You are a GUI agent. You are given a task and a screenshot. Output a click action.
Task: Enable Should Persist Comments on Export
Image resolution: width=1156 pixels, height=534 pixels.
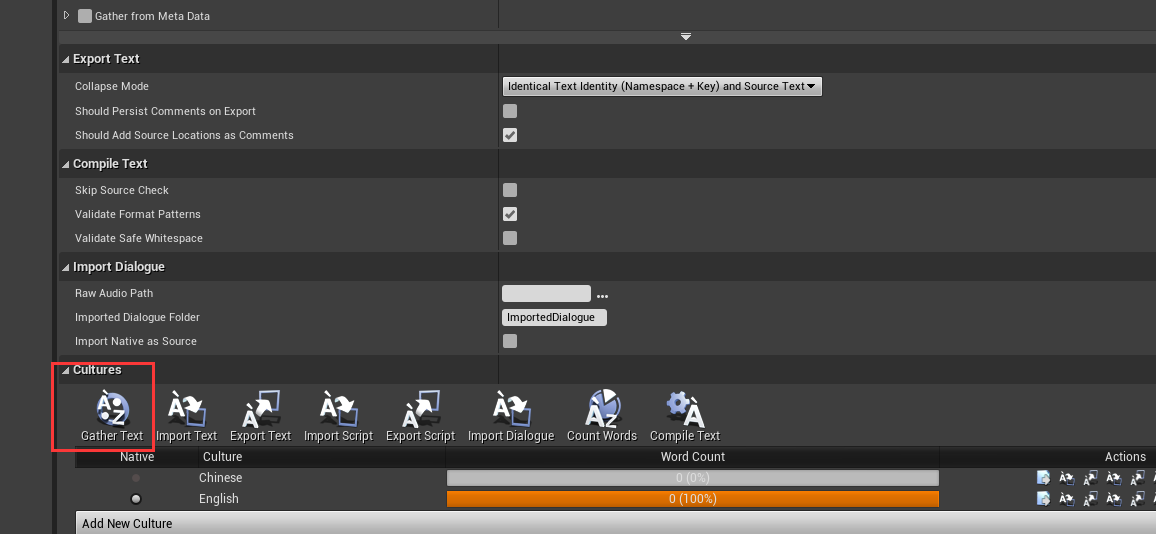[509, 111]
